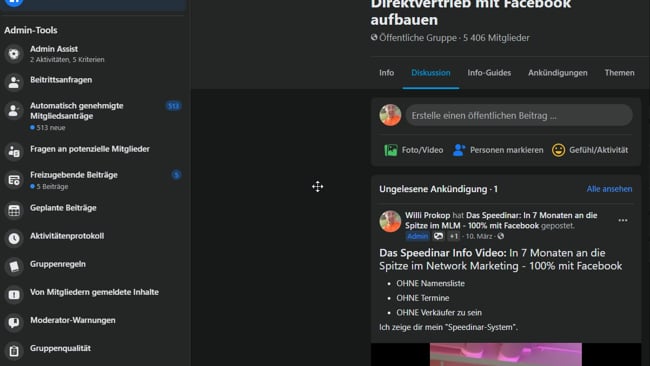Click Willi Prokop's name link
This screenshot has height=366, width=650.
point(427,216)
